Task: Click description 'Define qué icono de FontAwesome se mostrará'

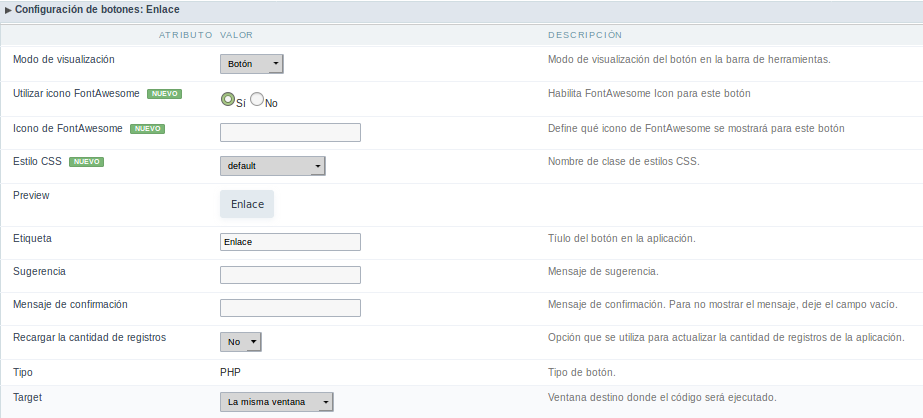Action: click(x=696, y=128)
